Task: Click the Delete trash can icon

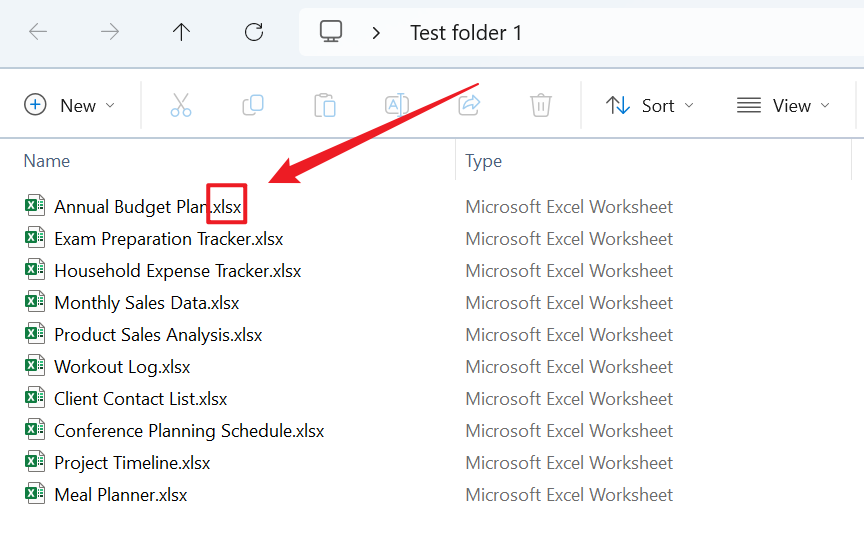Action: coord(541,105)
